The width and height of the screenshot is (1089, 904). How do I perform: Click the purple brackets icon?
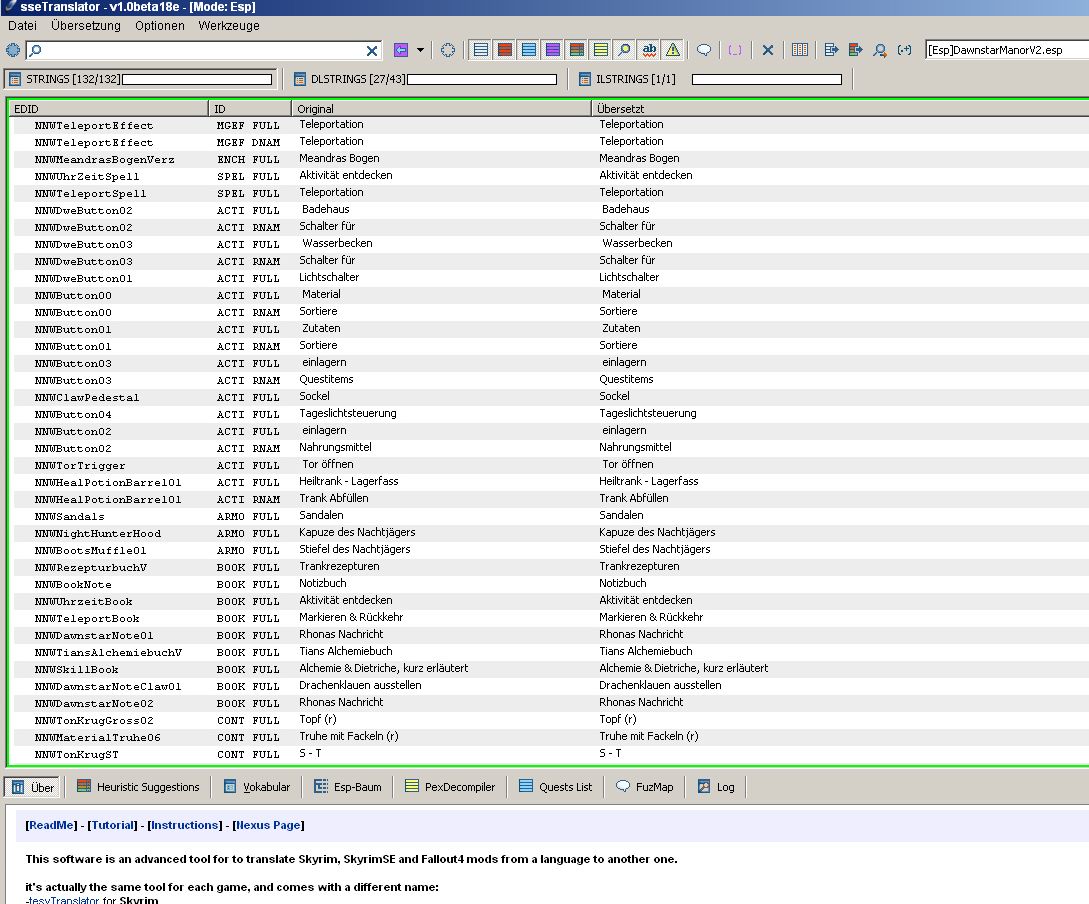click(735, 50)
